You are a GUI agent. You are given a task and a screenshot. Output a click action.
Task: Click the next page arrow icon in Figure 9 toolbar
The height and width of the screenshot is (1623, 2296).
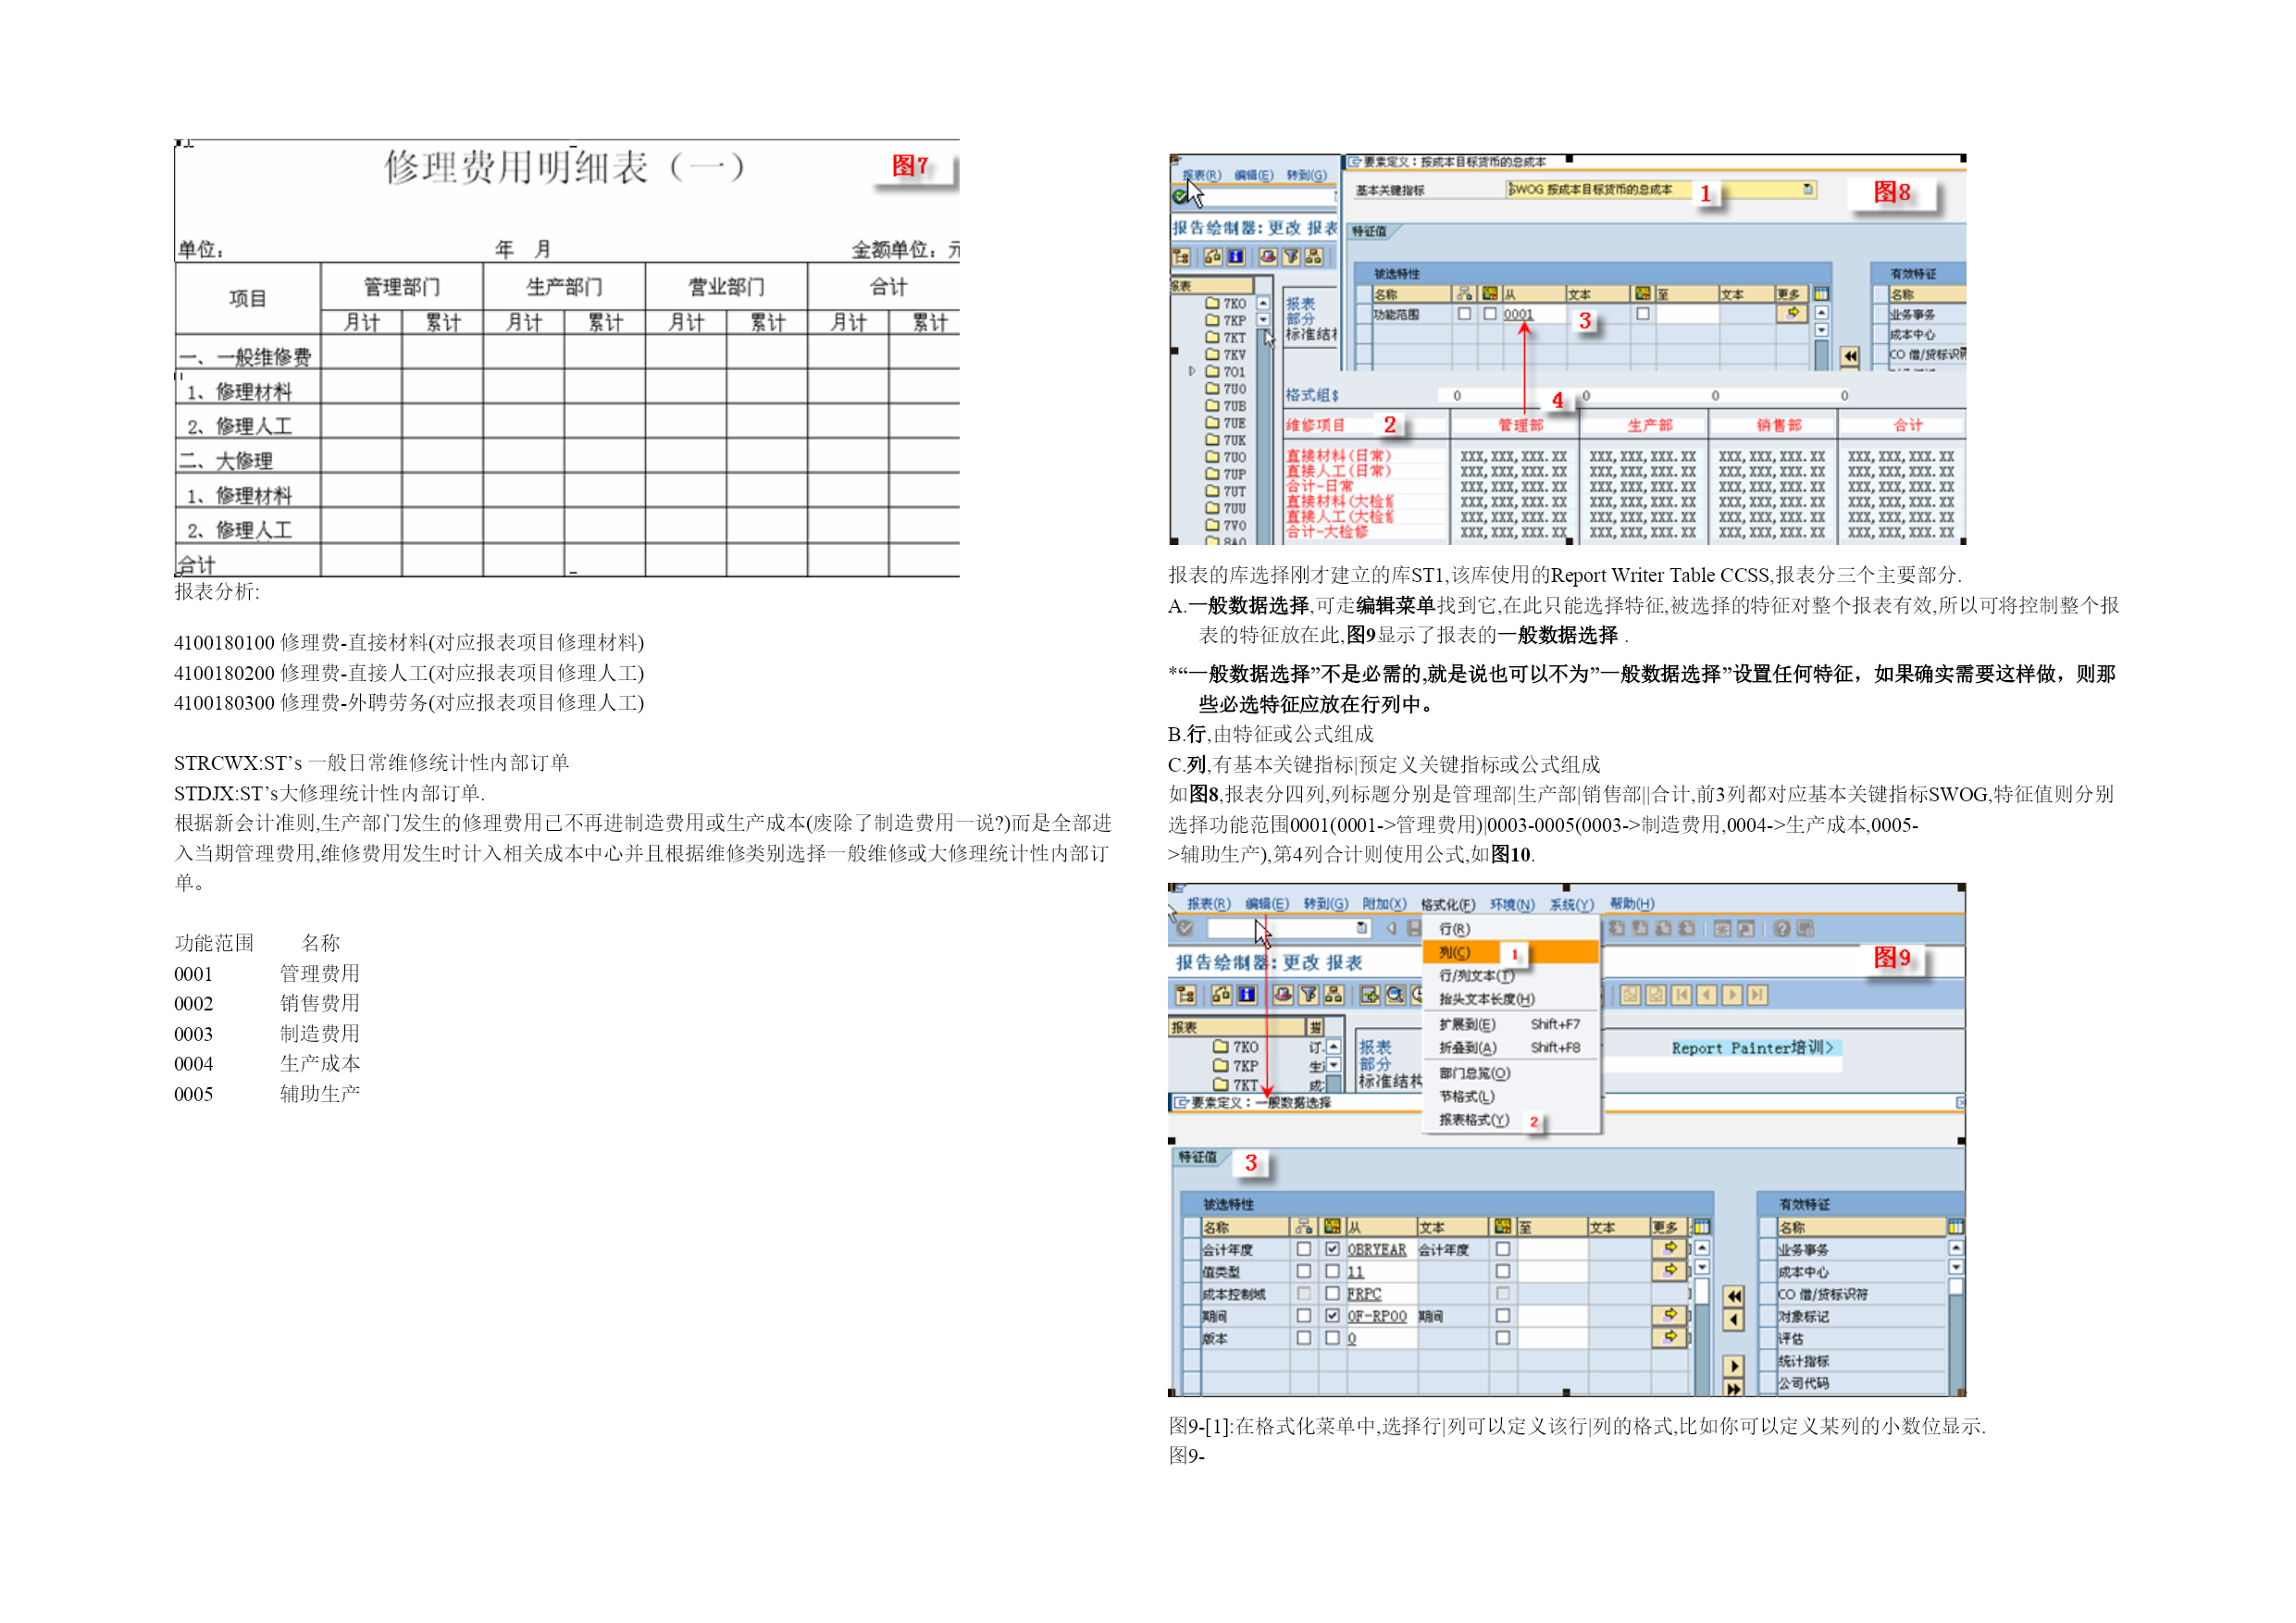pos(1732,995)
